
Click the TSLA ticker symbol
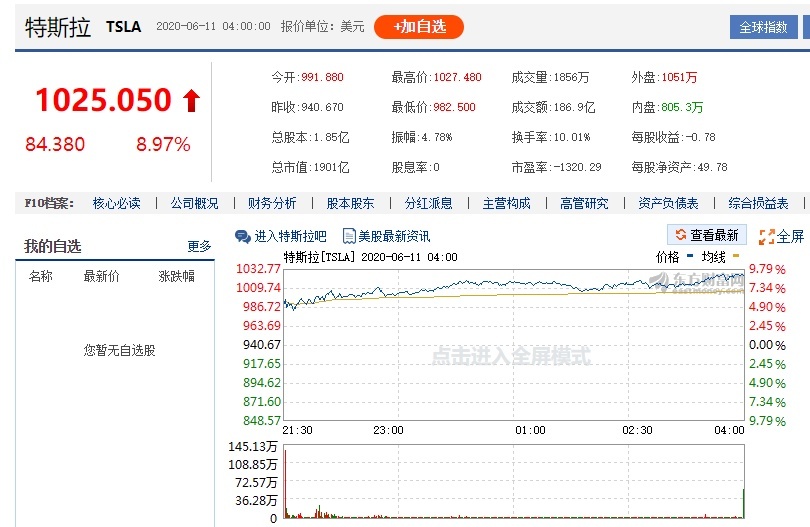coord(123,27)
